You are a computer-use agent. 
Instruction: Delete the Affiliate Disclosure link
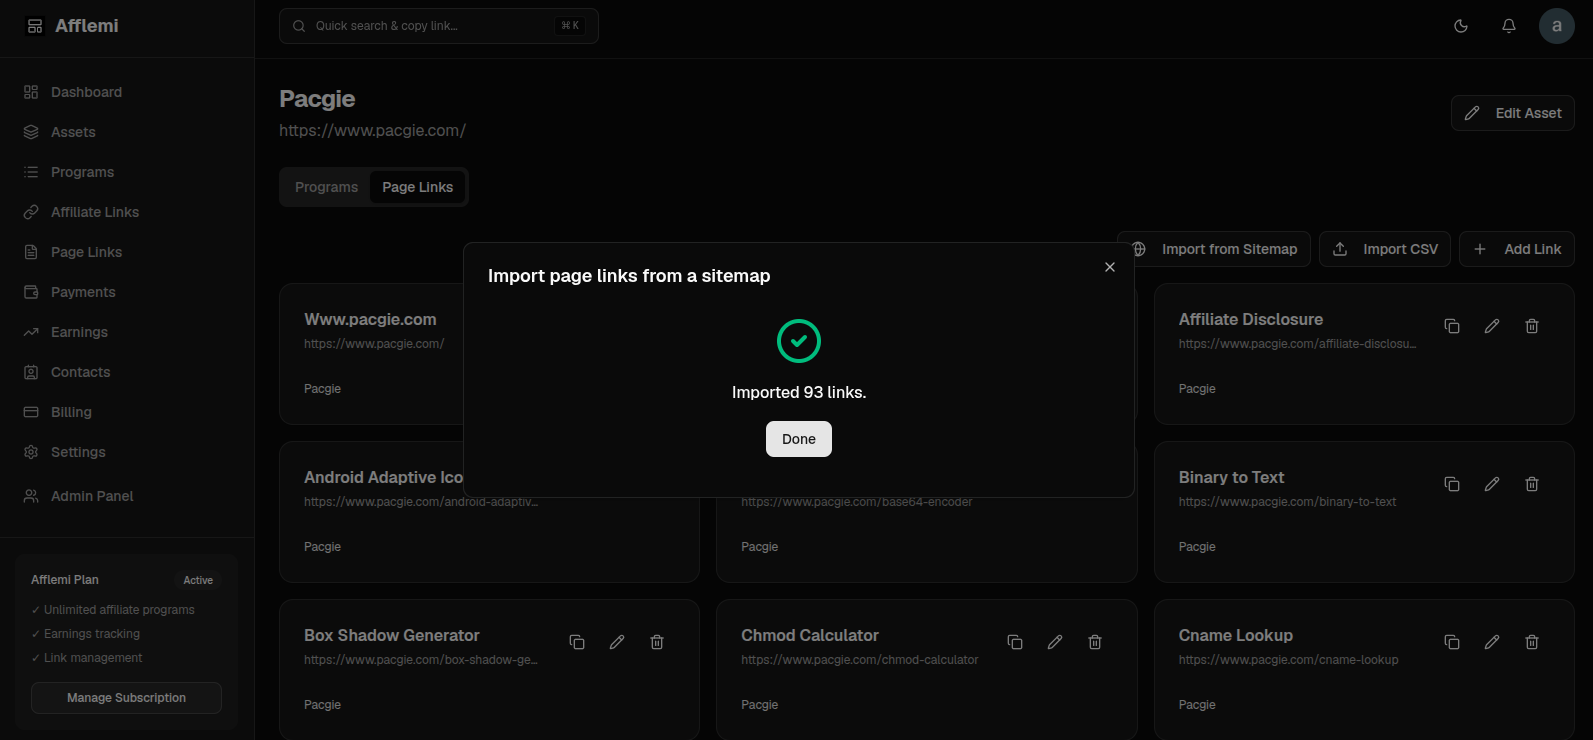[x=1532, y=326]
